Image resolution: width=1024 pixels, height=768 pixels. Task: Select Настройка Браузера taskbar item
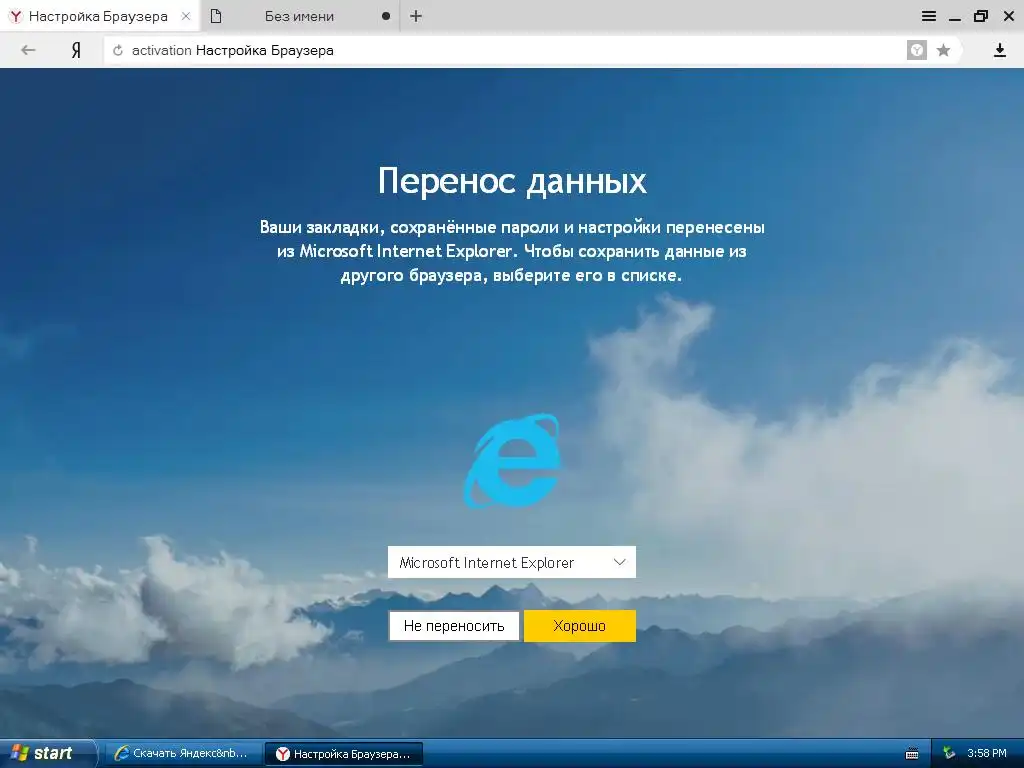coord(344,754)
